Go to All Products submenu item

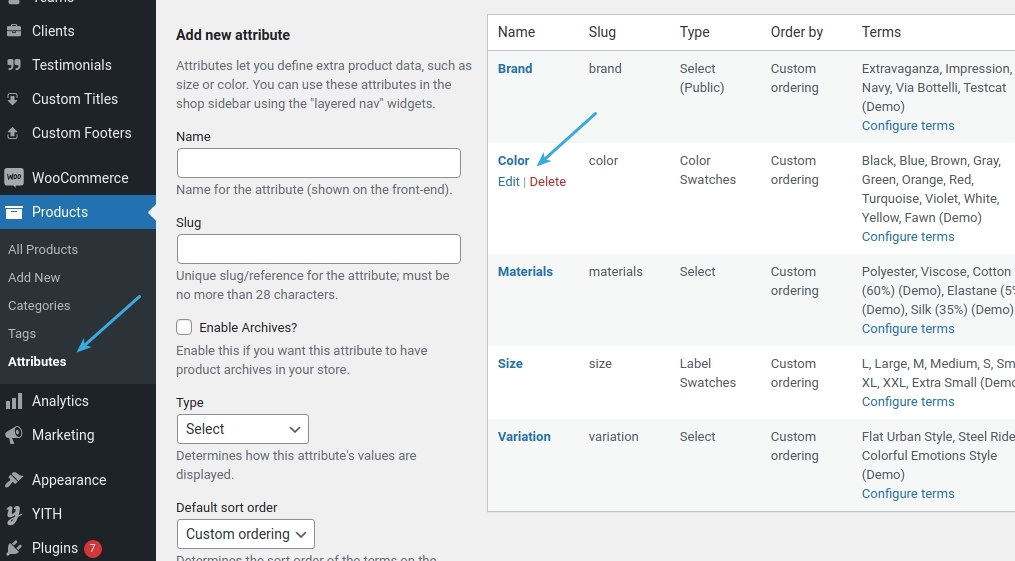click(x=43, y=249)
